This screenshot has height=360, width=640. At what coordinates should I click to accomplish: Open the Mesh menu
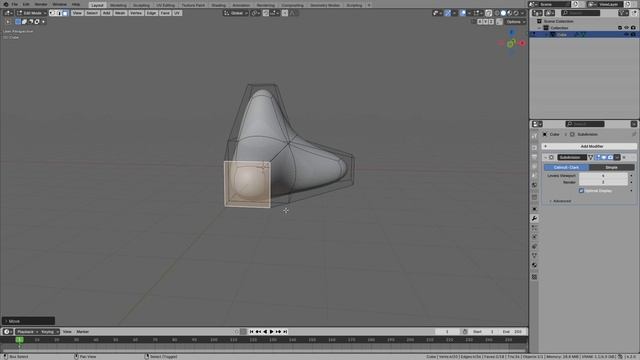pos(120,13)
